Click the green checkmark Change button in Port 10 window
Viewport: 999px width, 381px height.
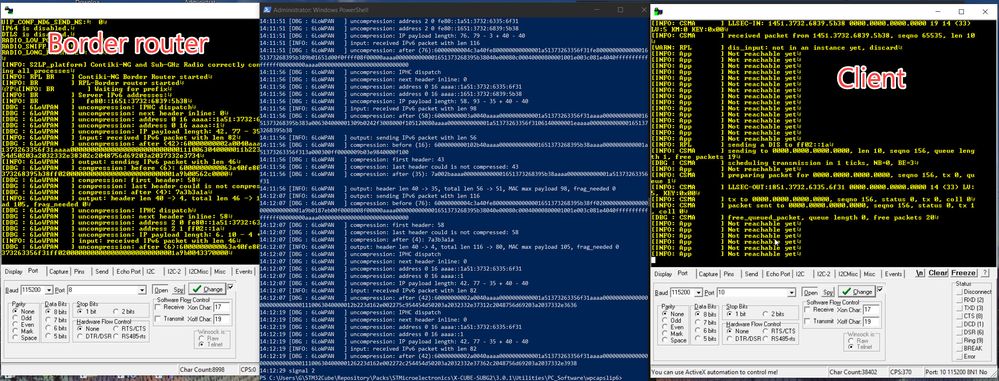coord(857,291)
